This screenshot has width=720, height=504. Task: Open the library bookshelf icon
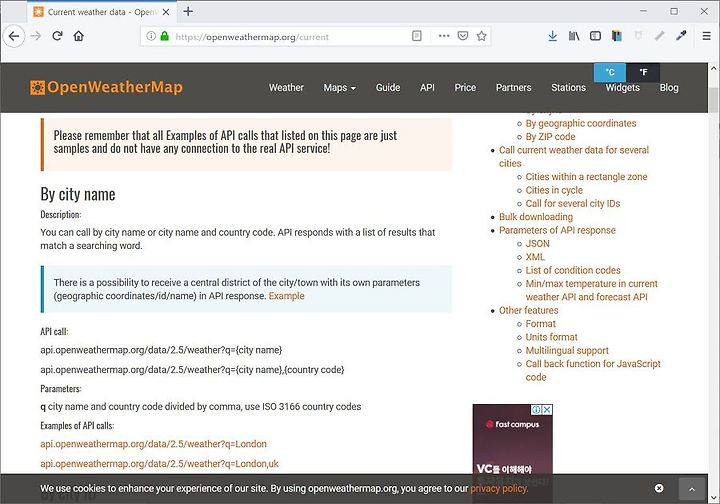[574, 36]
